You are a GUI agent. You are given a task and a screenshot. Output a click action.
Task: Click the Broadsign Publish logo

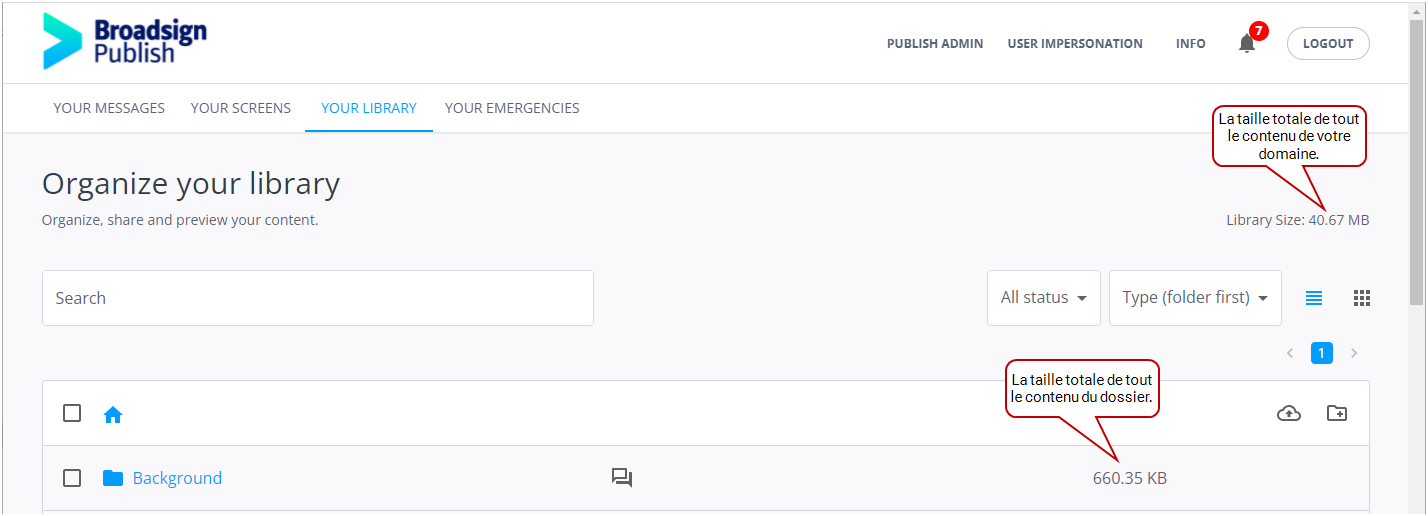pyautogui.click(x=125, y=42)
